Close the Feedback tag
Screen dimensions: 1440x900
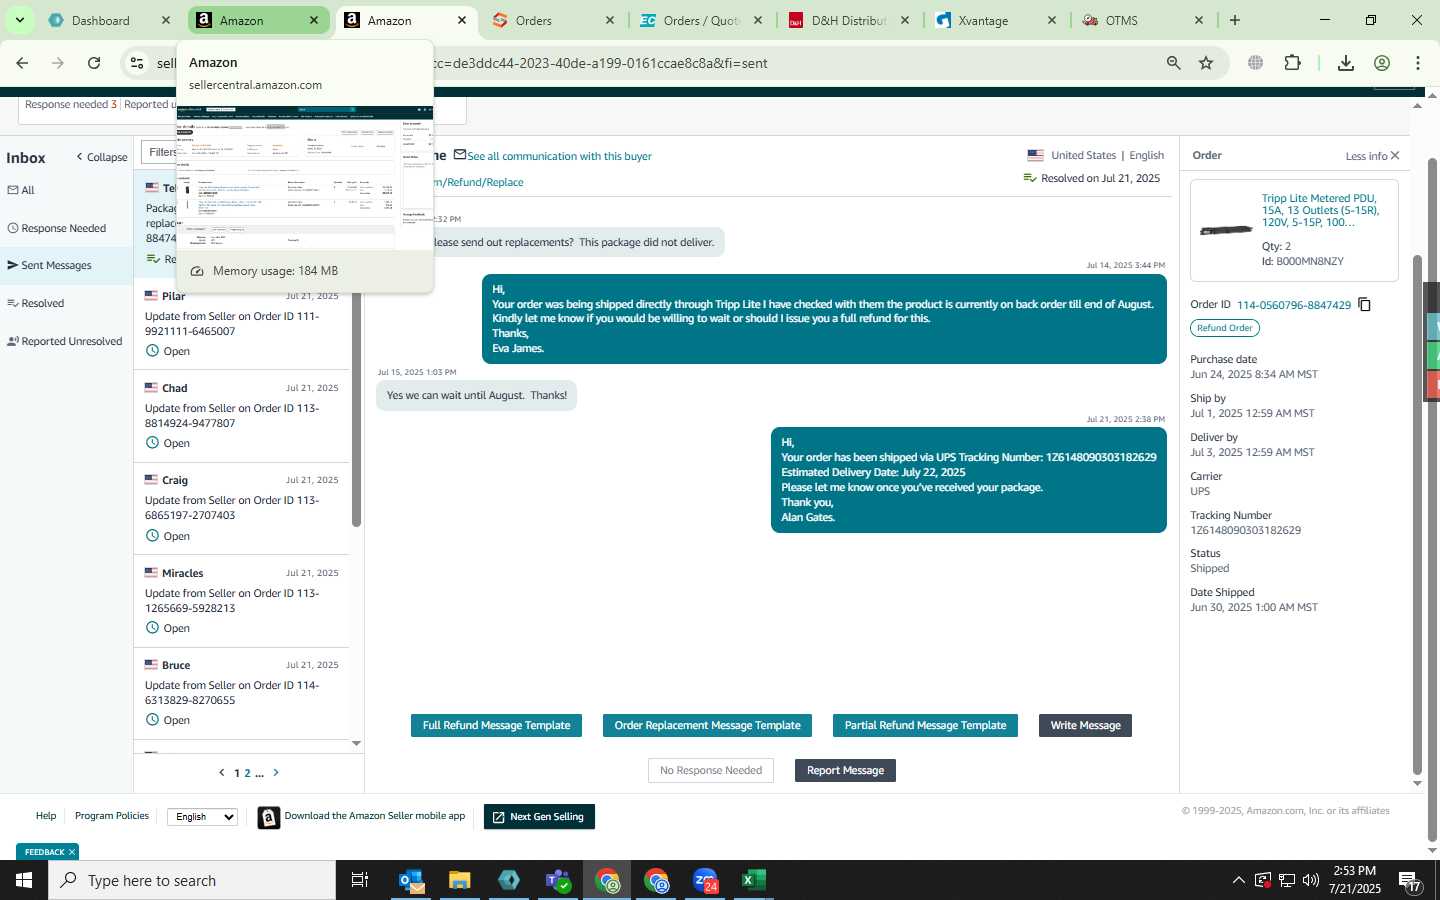click(72, 852)
